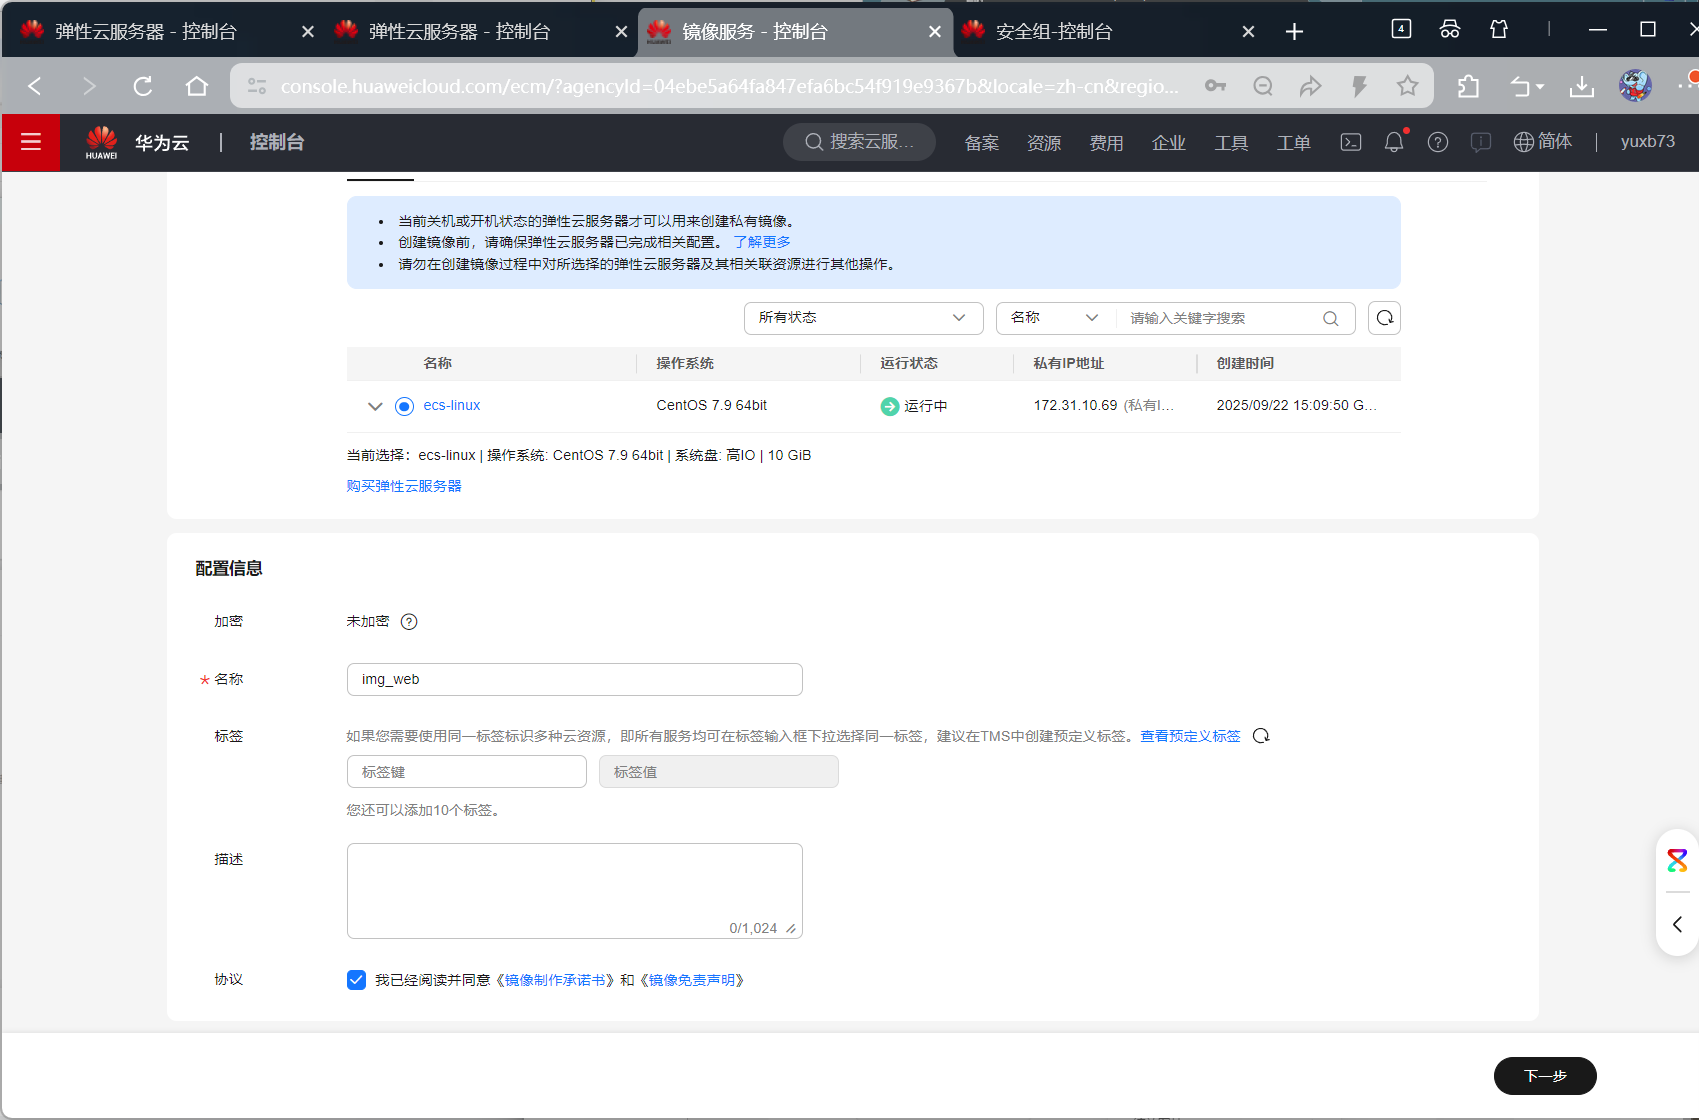Image resolution: width=1699 pixels, height=1120 pixels.
Task: Click the colorful assistant floating icon
Action: tap(1677, 860)
